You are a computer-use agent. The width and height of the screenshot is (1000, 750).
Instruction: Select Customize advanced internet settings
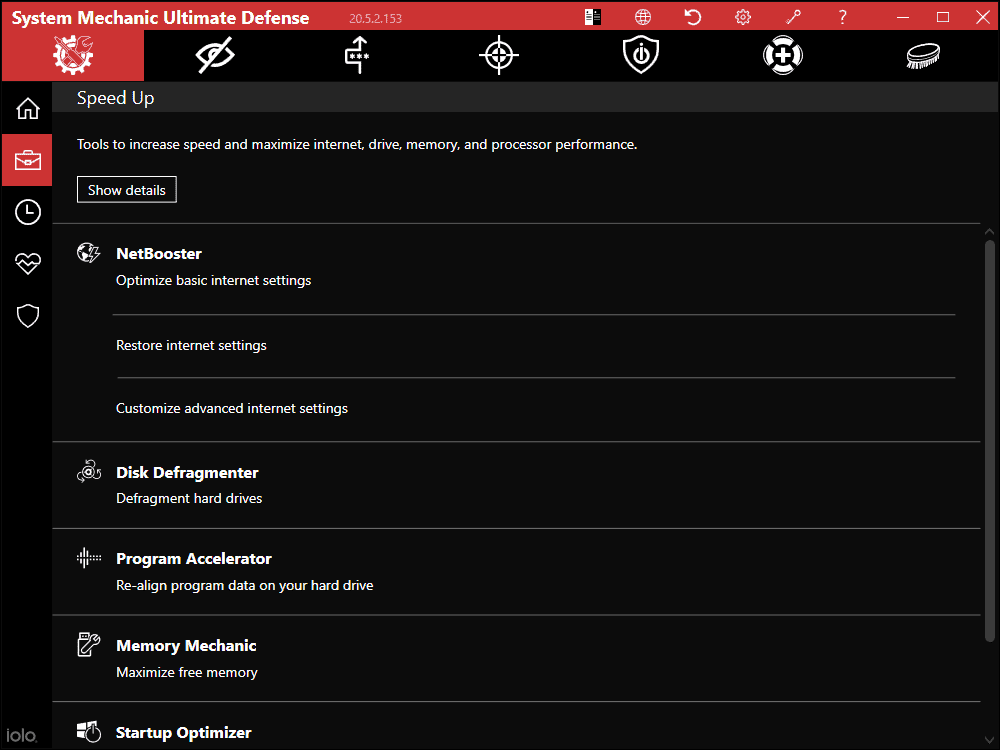point(231,408)
